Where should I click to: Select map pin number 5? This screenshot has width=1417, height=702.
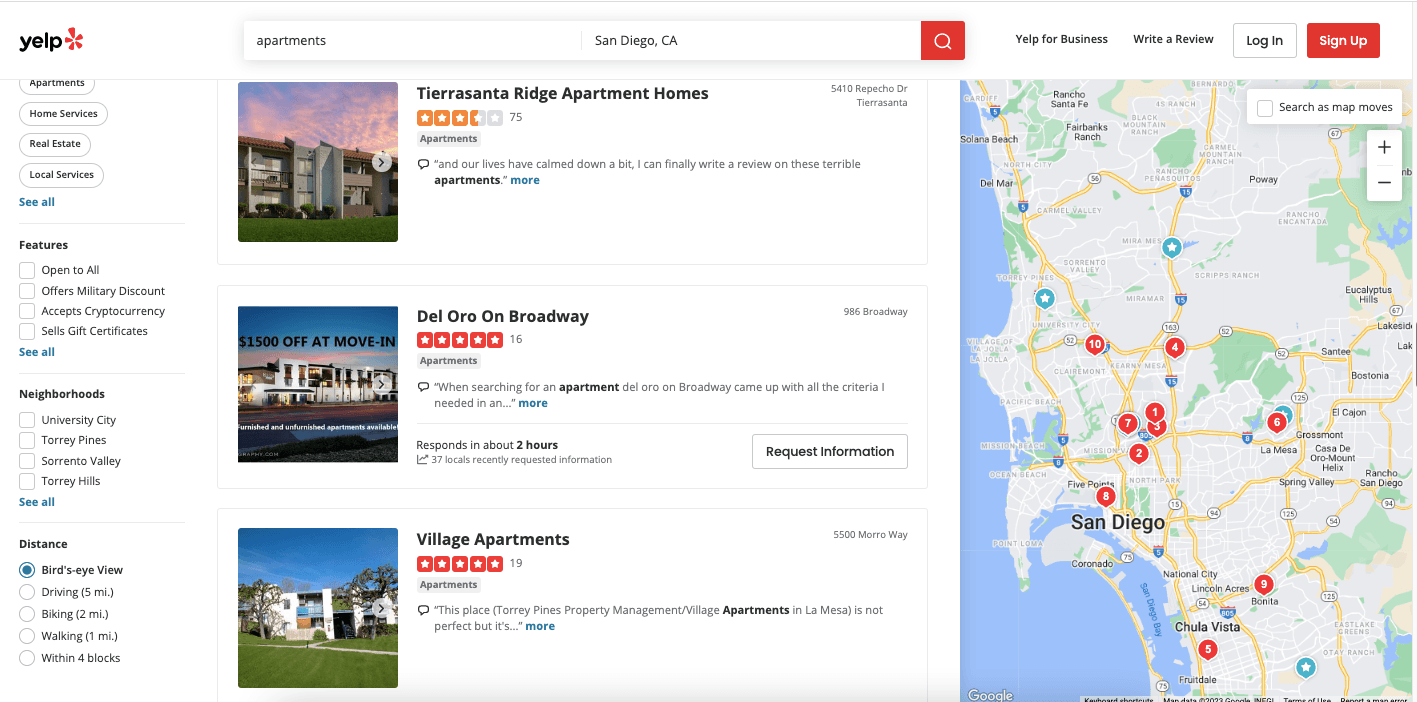1208,649
